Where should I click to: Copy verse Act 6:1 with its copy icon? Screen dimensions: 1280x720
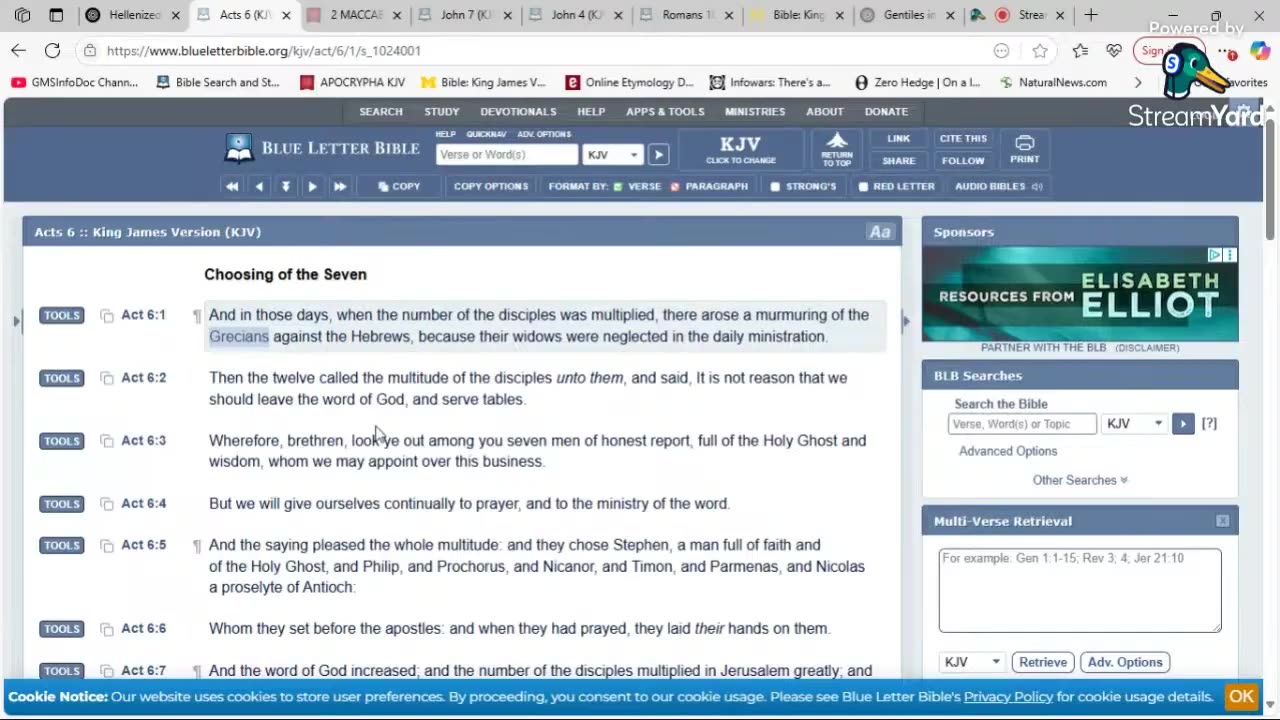click(107, 316)
